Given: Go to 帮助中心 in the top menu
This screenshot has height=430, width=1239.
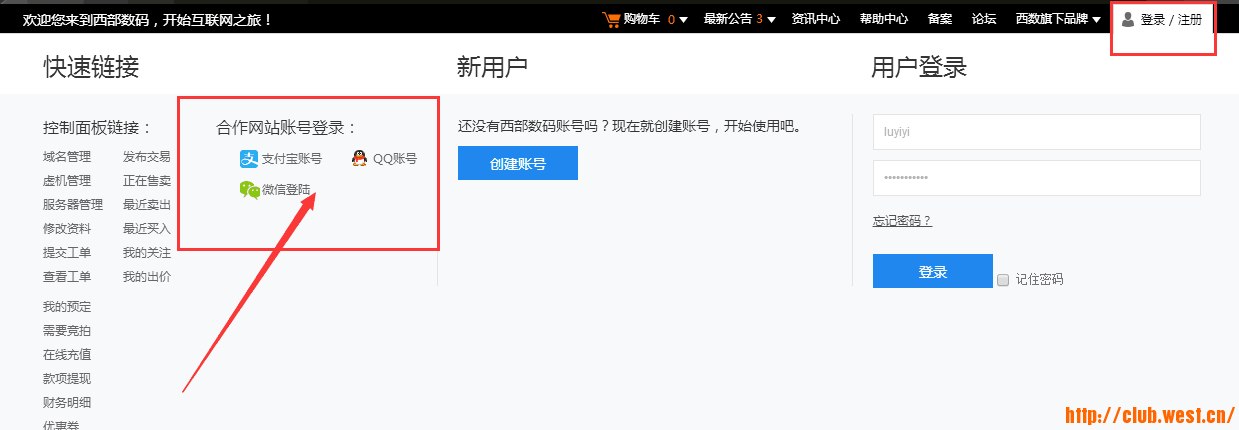Looking at the screenshot, I should point(883,19).
